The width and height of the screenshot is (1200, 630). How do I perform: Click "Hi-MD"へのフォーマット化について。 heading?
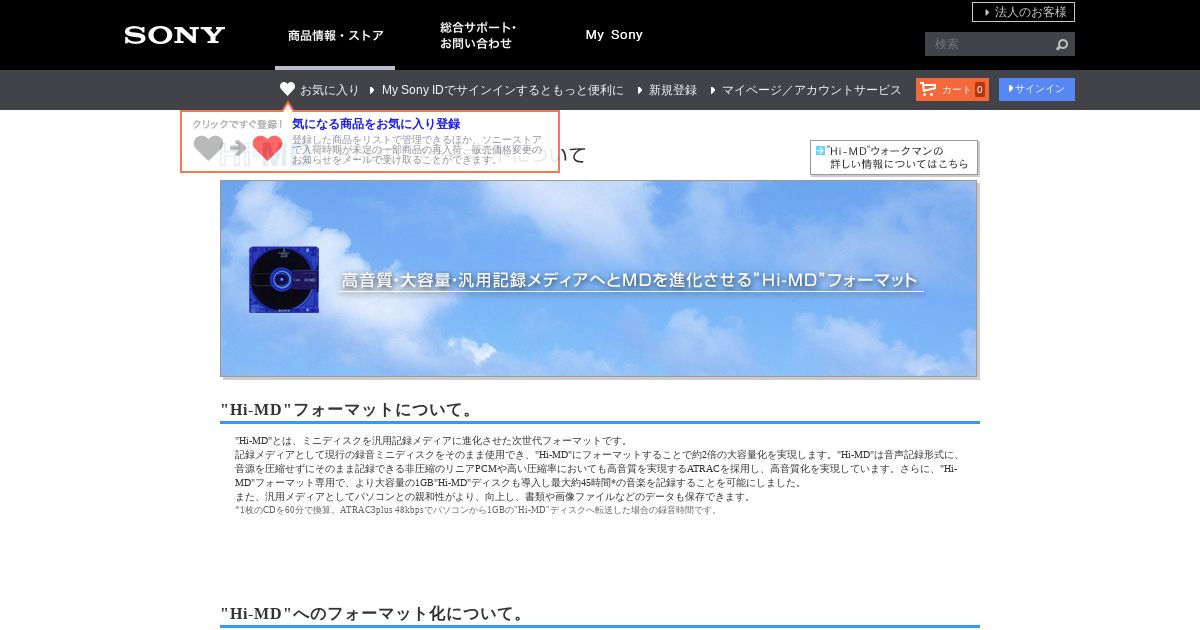[373, 613]
